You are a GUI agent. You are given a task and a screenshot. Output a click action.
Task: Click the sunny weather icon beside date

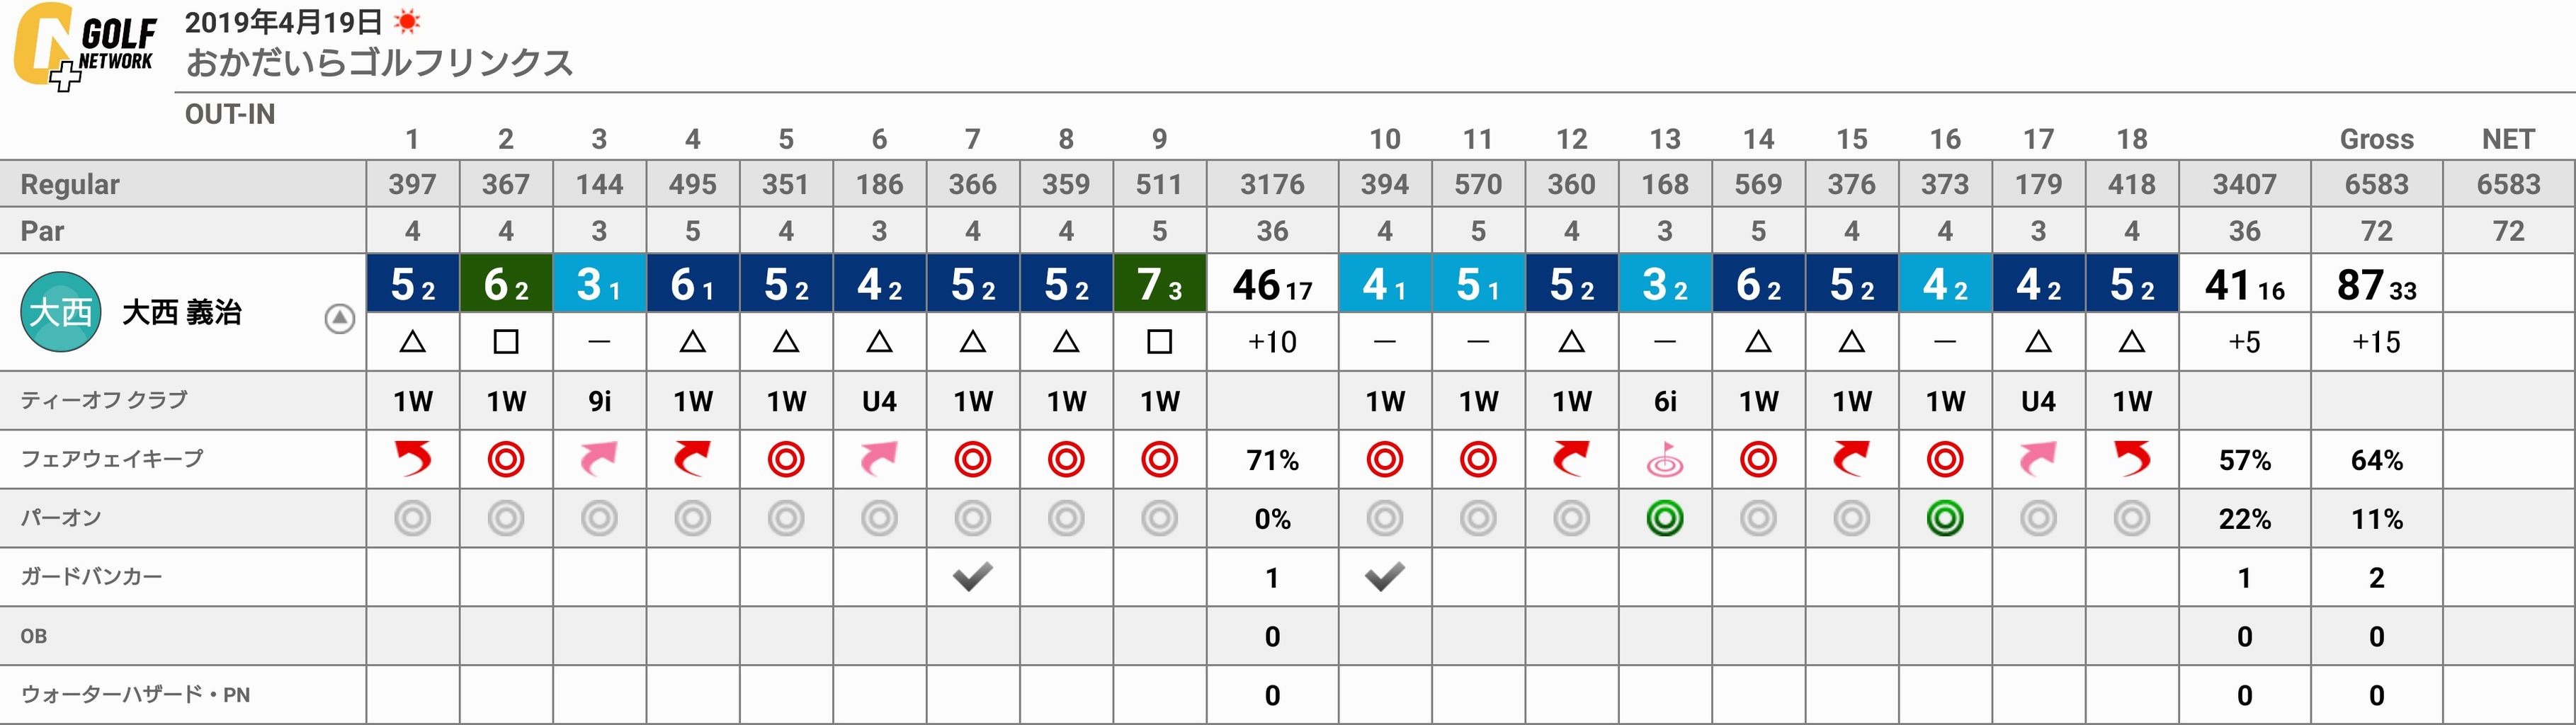407,21
